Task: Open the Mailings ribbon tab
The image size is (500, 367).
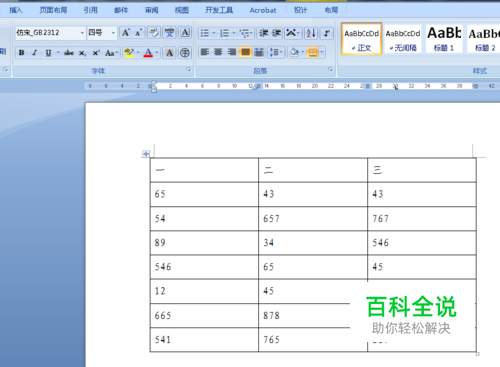Action: click(x=121, y=10)
